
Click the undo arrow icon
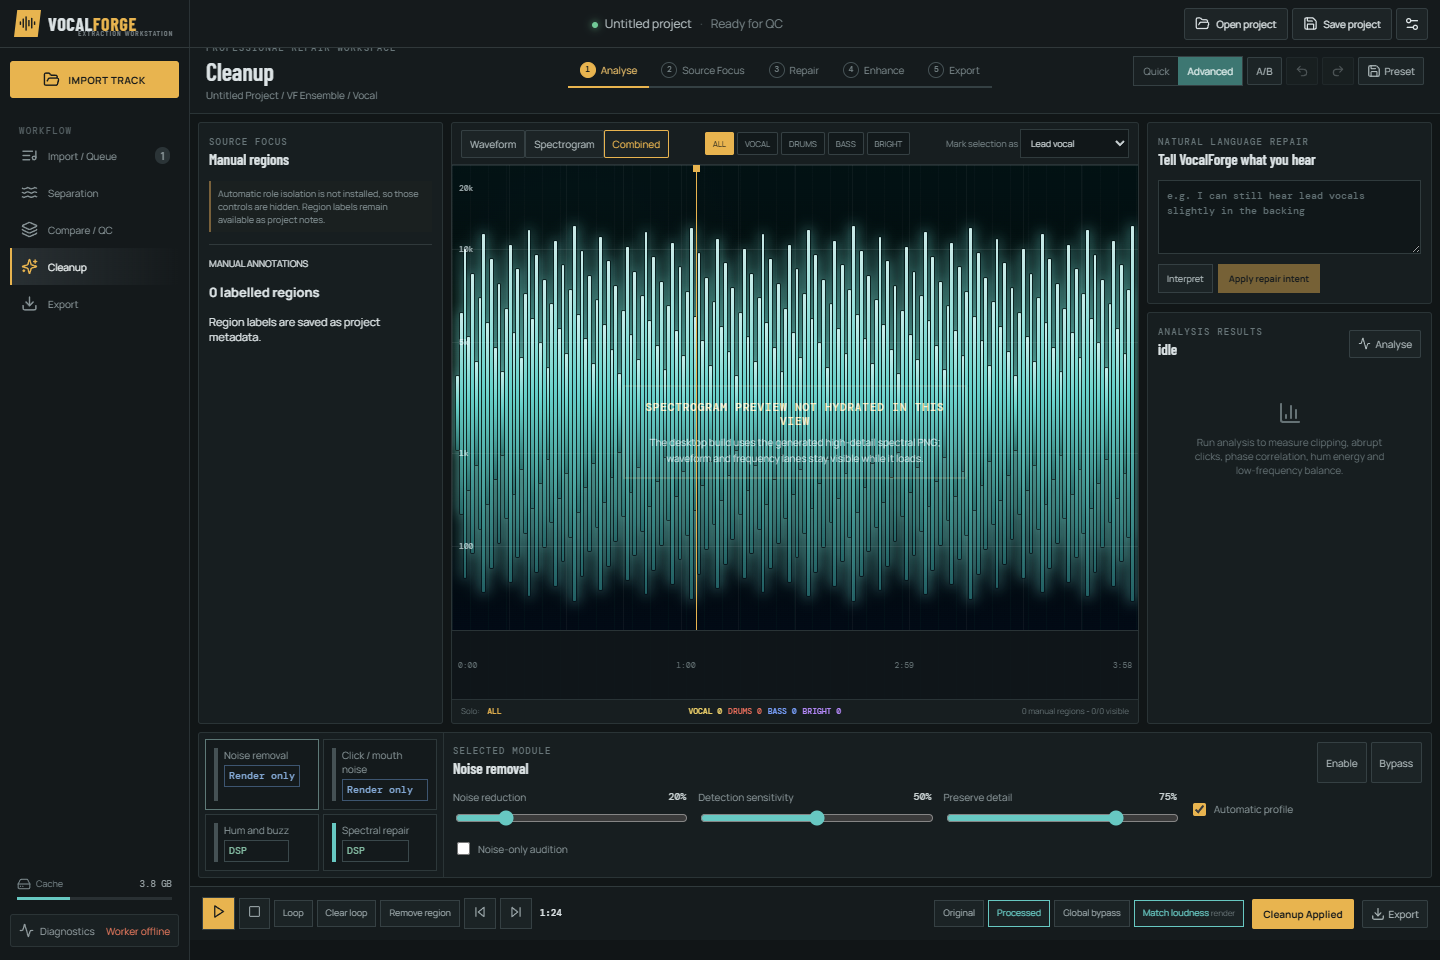(x=1302, y=71)
